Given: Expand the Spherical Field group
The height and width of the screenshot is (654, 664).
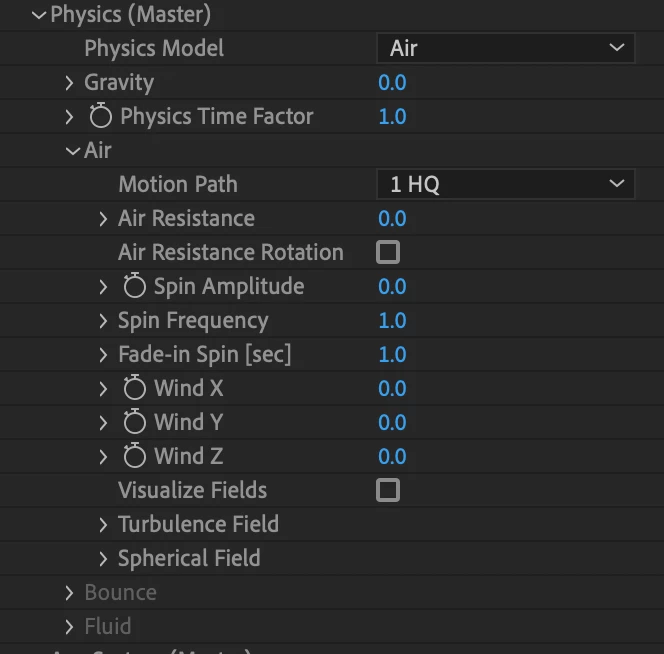Looking at the screenshot, I should [103, 559].
